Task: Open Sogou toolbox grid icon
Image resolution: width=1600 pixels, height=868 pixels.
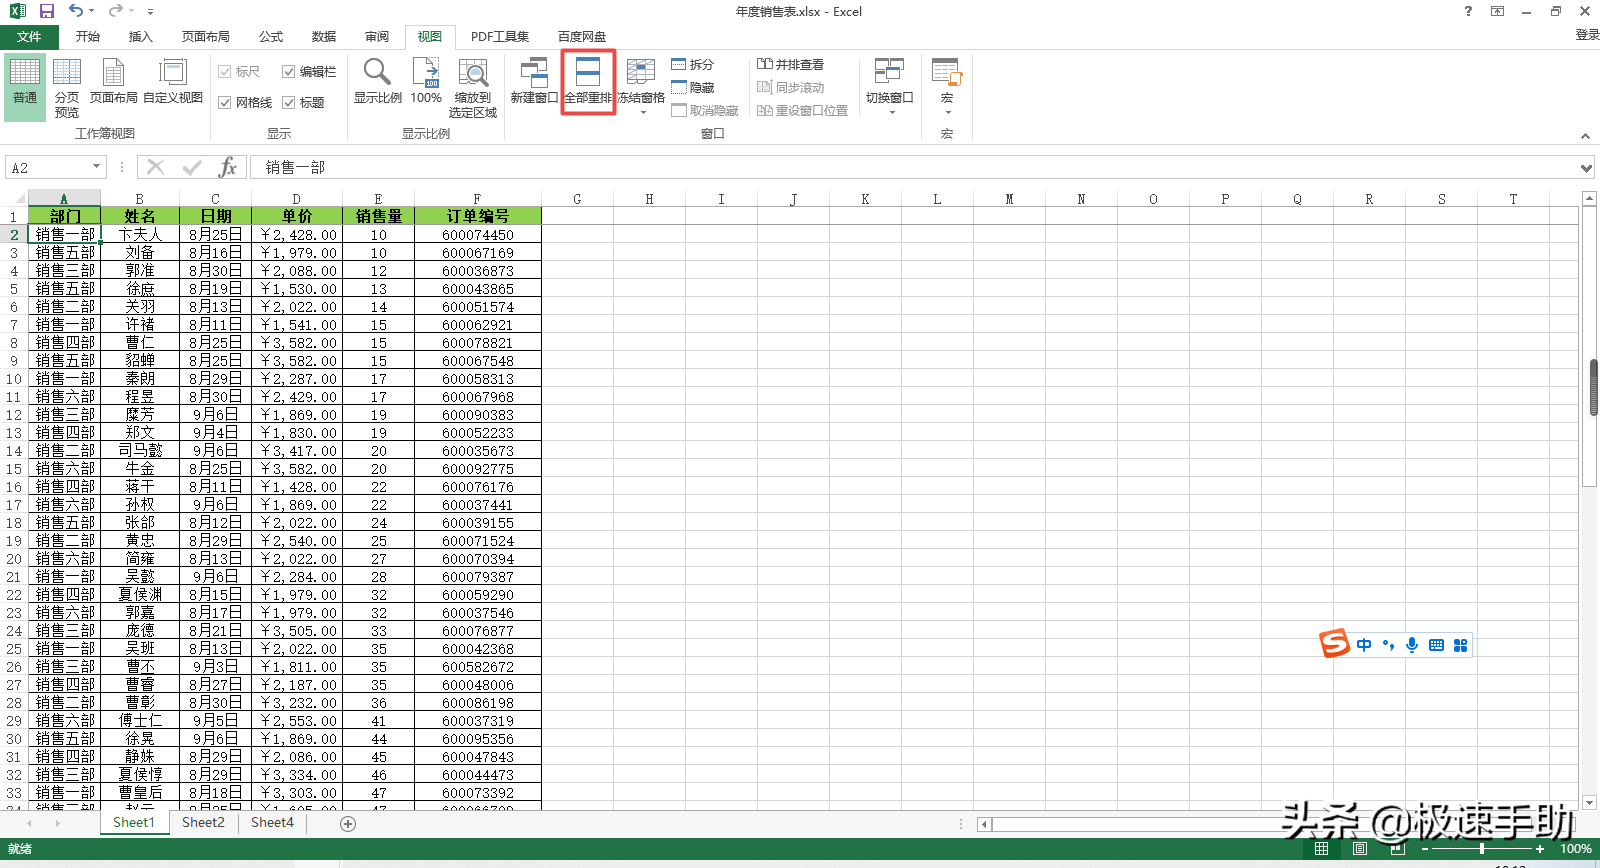Action: [1460, 645]
